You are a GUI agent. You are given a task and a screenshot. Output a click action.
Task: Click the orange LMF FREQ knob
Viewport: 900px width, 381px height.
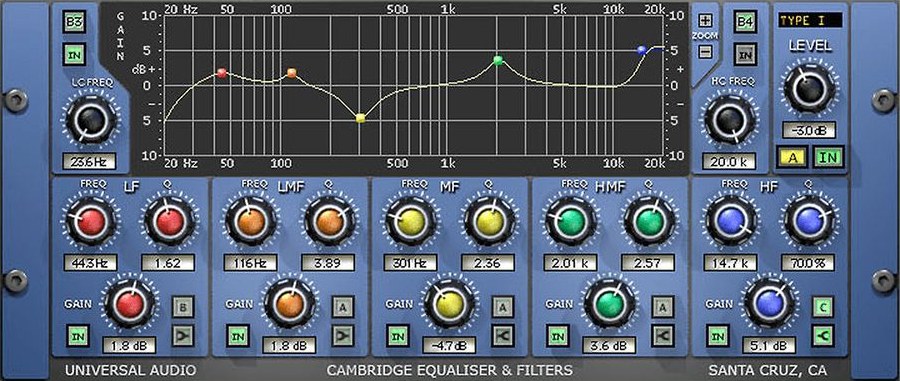coord(251,221)
